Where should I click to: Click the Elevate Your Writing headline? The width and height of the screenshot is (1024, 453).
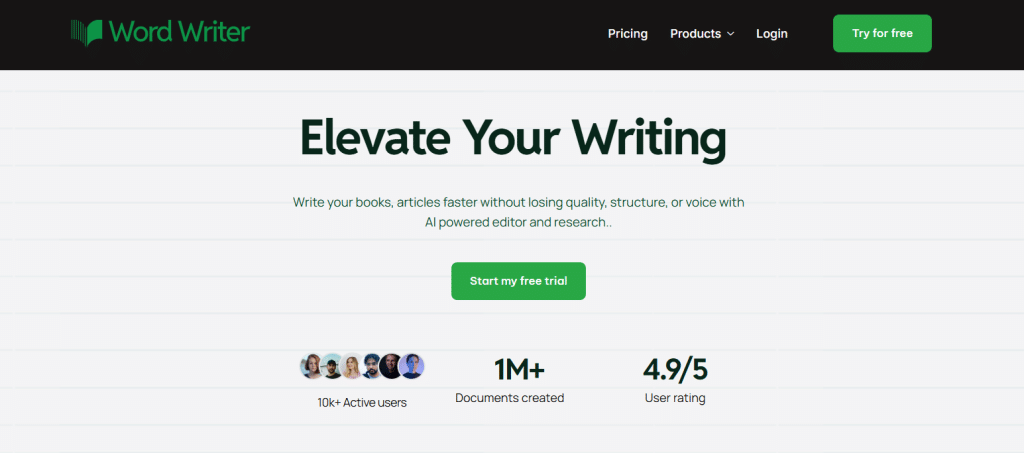(513, 138)
